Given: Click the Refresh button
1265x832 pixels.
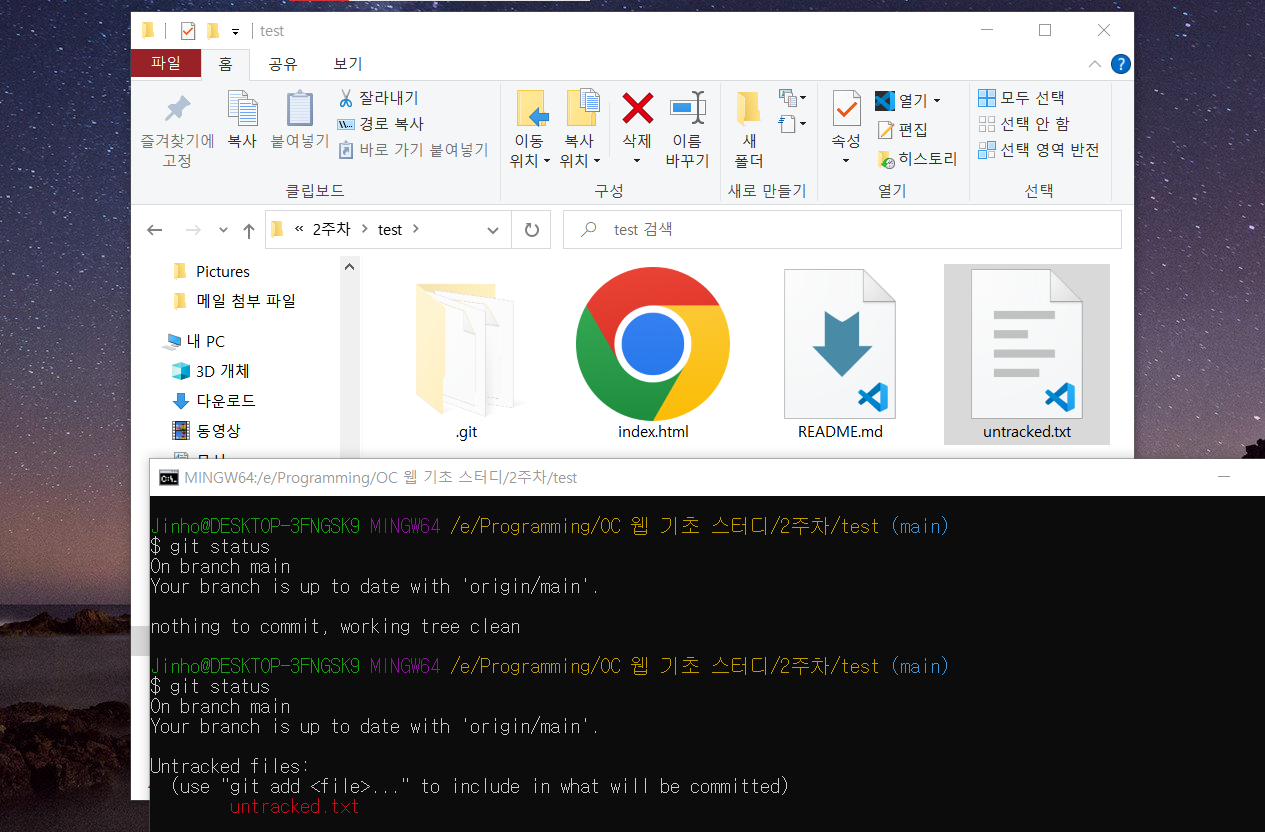Looking at the screenshot, I should pos(531,230).
